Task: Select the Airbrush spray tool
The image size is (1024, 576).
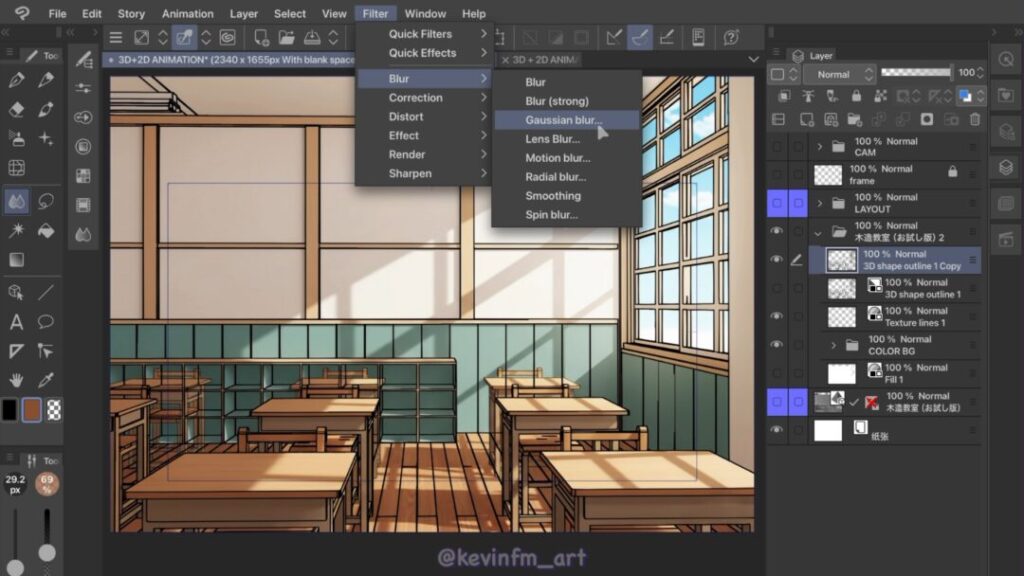Action: coord(16,138)
